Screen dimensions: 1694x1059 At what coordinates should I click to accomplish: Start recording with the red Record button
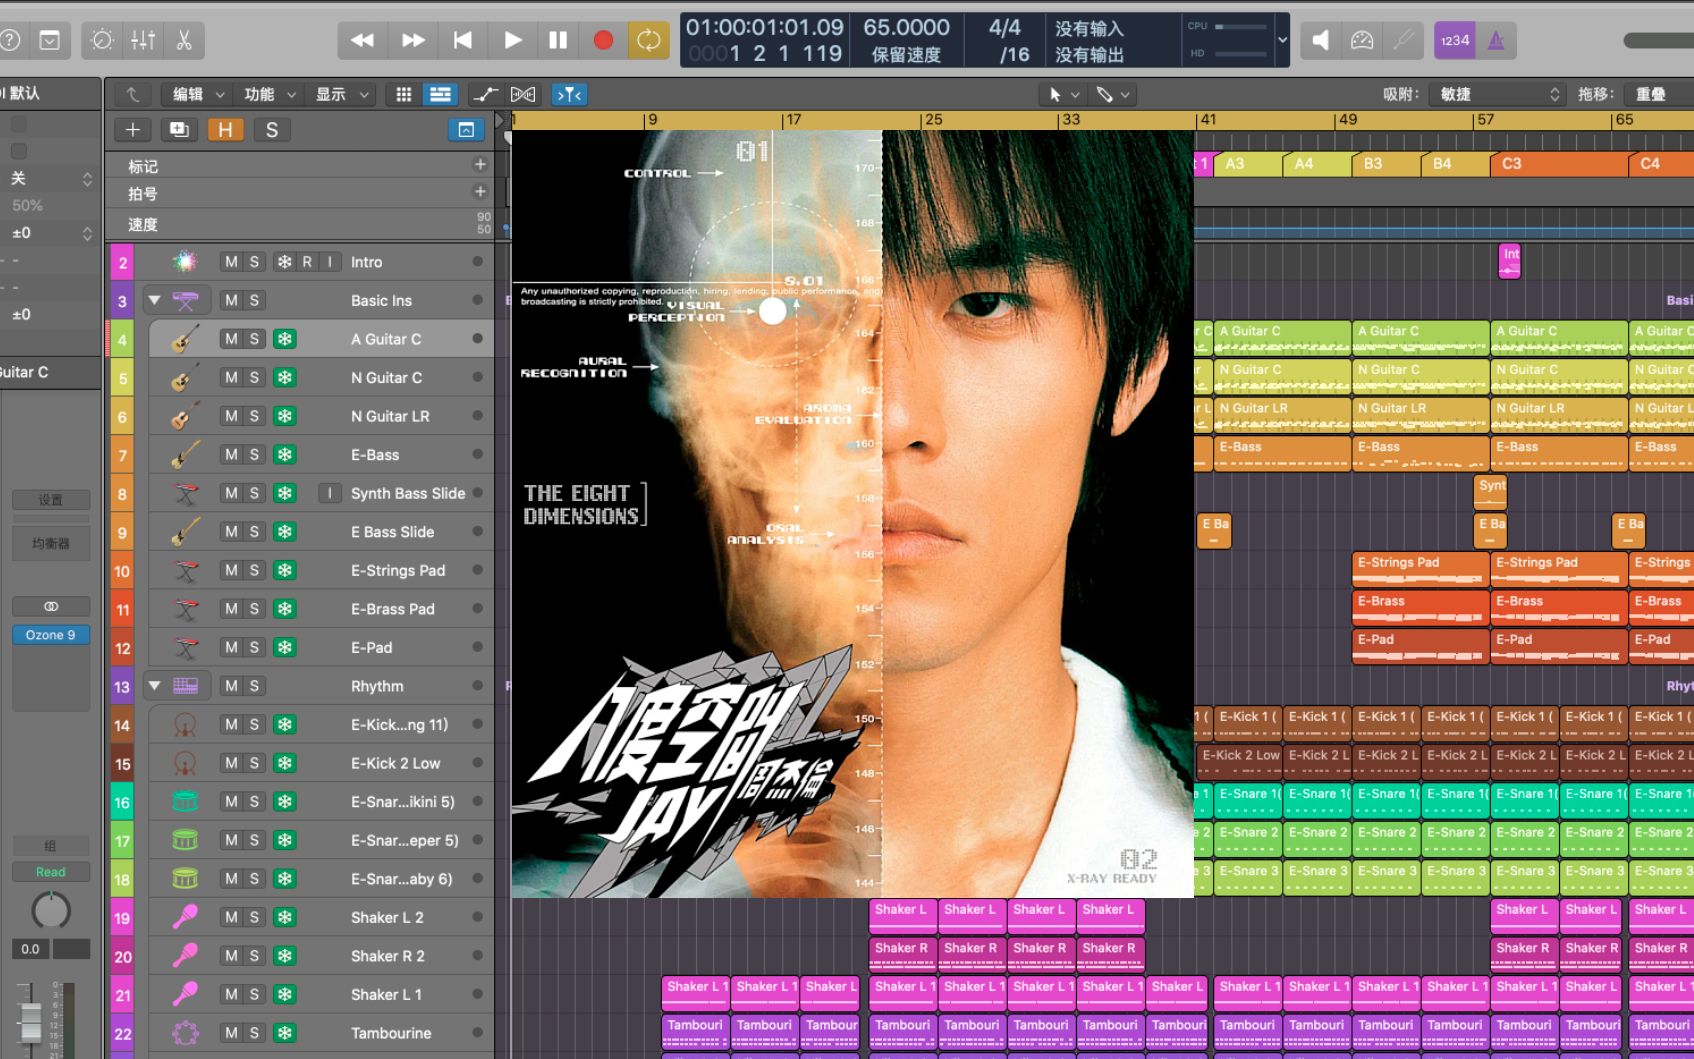tap(603, 40)
